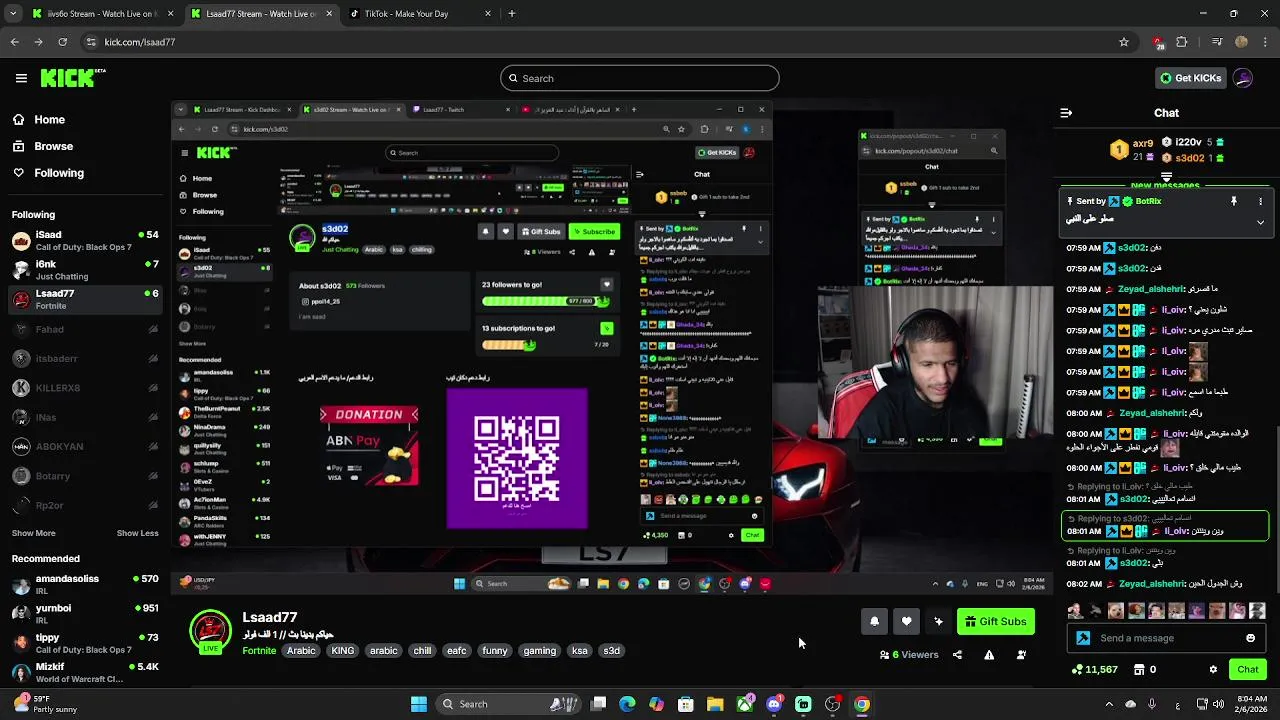
Task: Open pinned message three-dot options
Action: pos(1260,201)
